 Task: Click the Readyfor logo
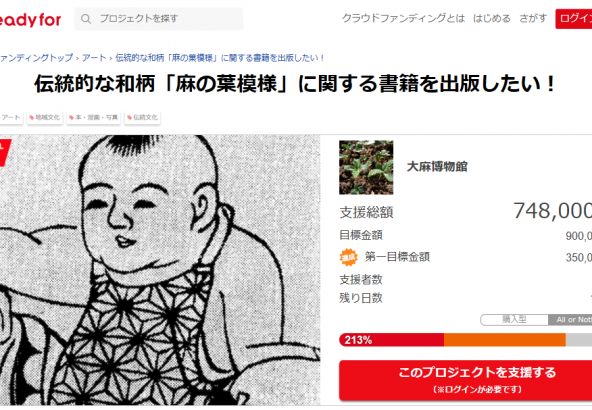pos(30,19)
